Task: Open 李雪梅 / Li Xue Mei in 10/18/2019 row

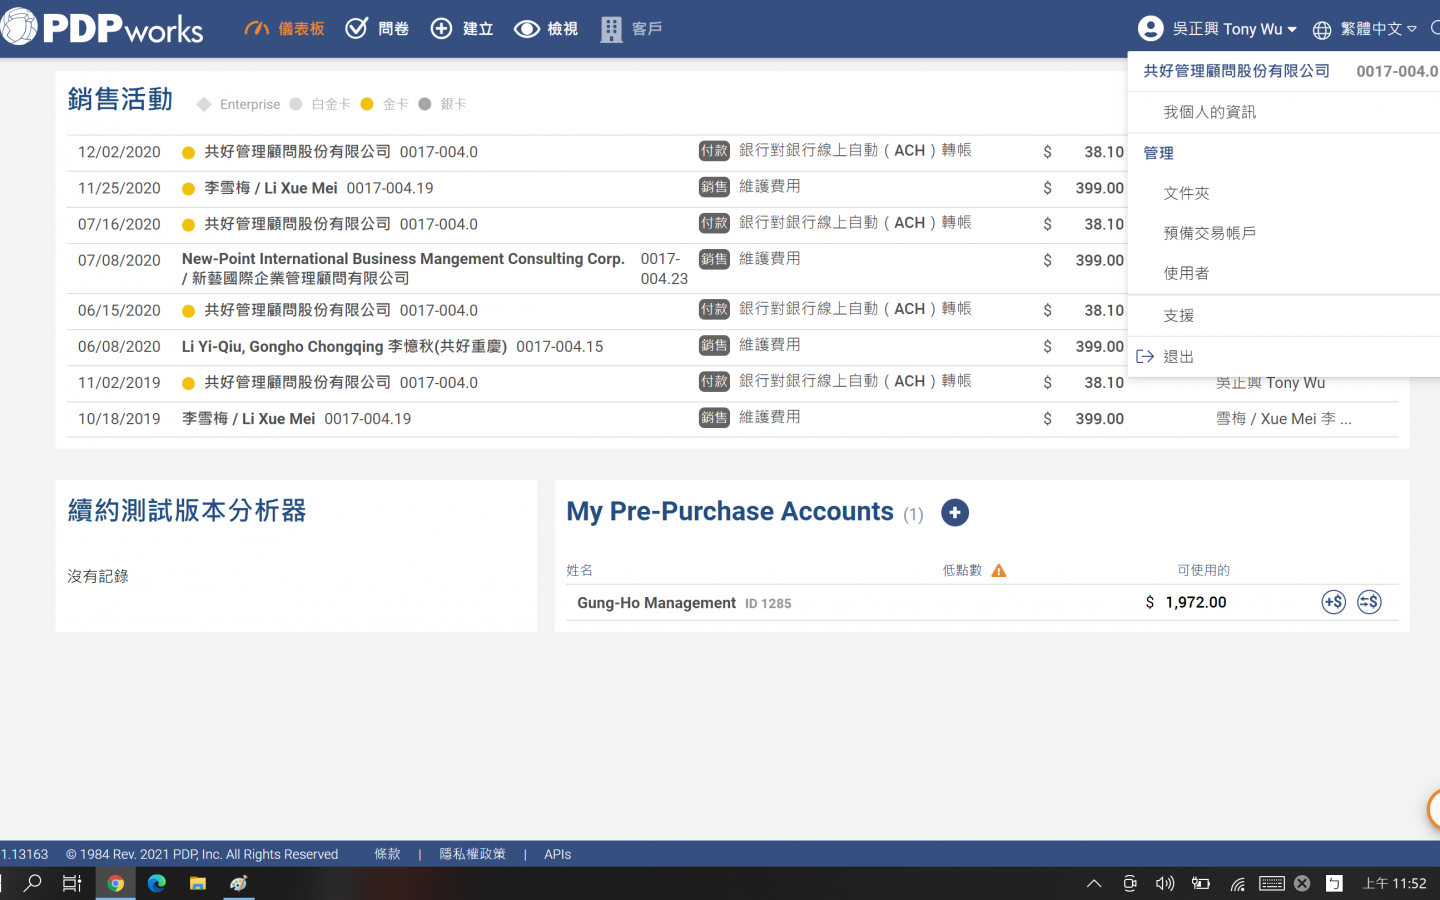Action: click(248, 418)
